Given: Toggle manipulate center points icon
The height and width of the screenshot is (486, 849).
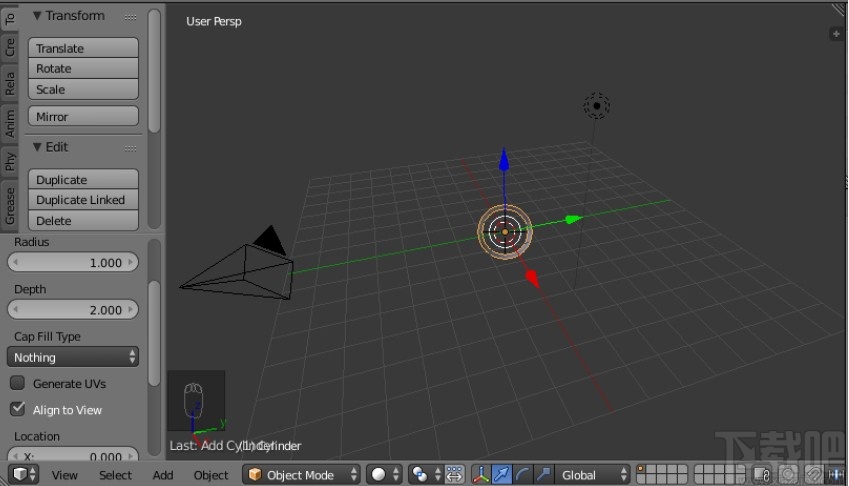Looking at the screenshot, I should click(x=454, y=475).
